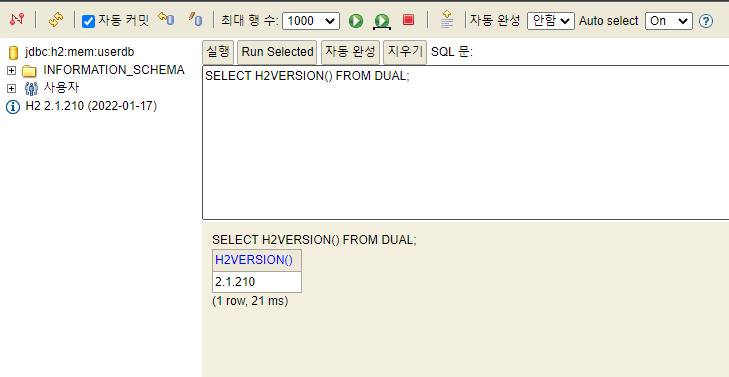Open the 자동 완성 안함 dropdown
This screenshot has height=377, width=729.
coord(550,21)
